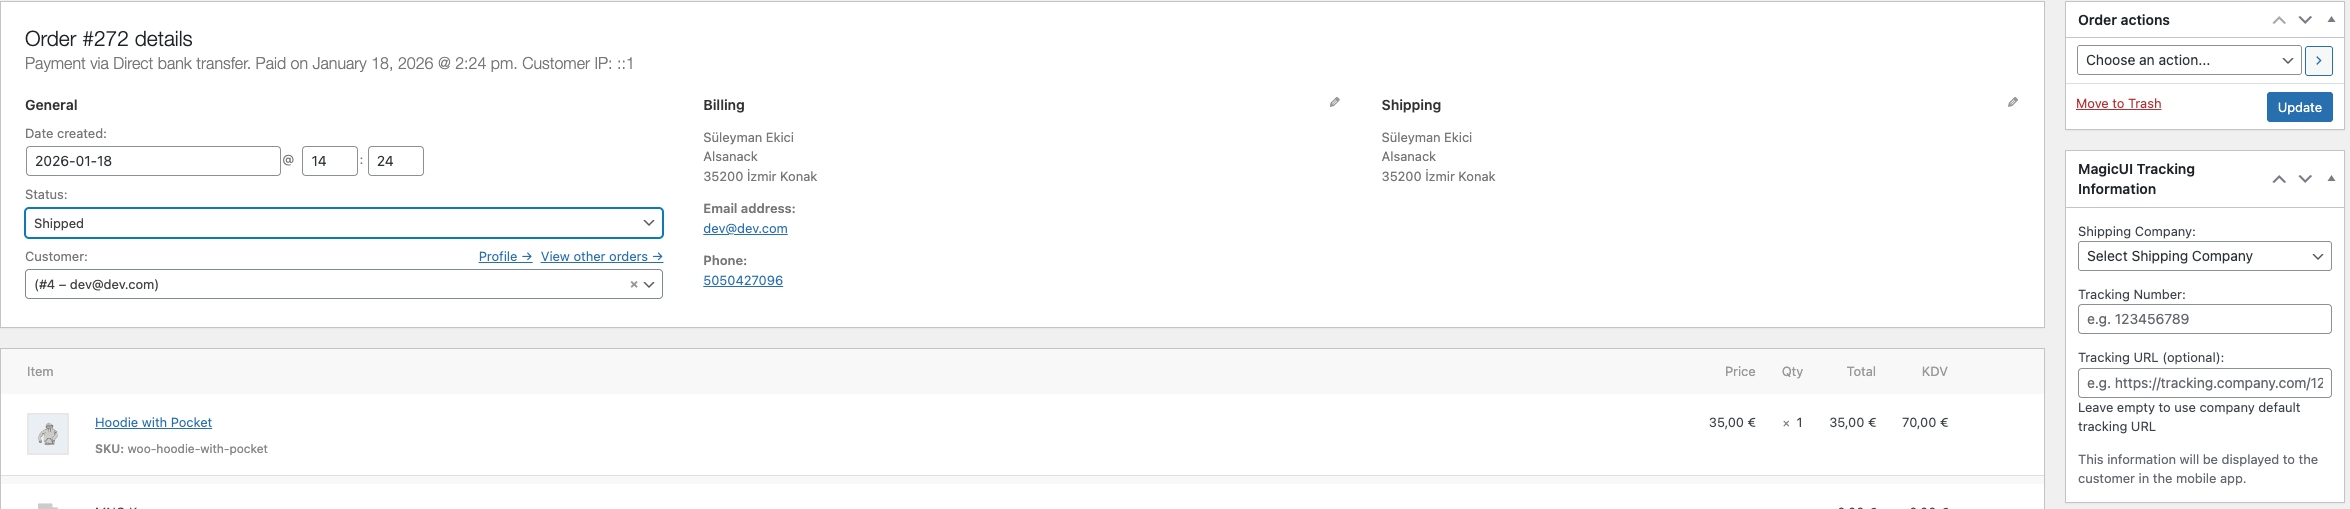Open the Select Shipping Company dropdown

2204,257
